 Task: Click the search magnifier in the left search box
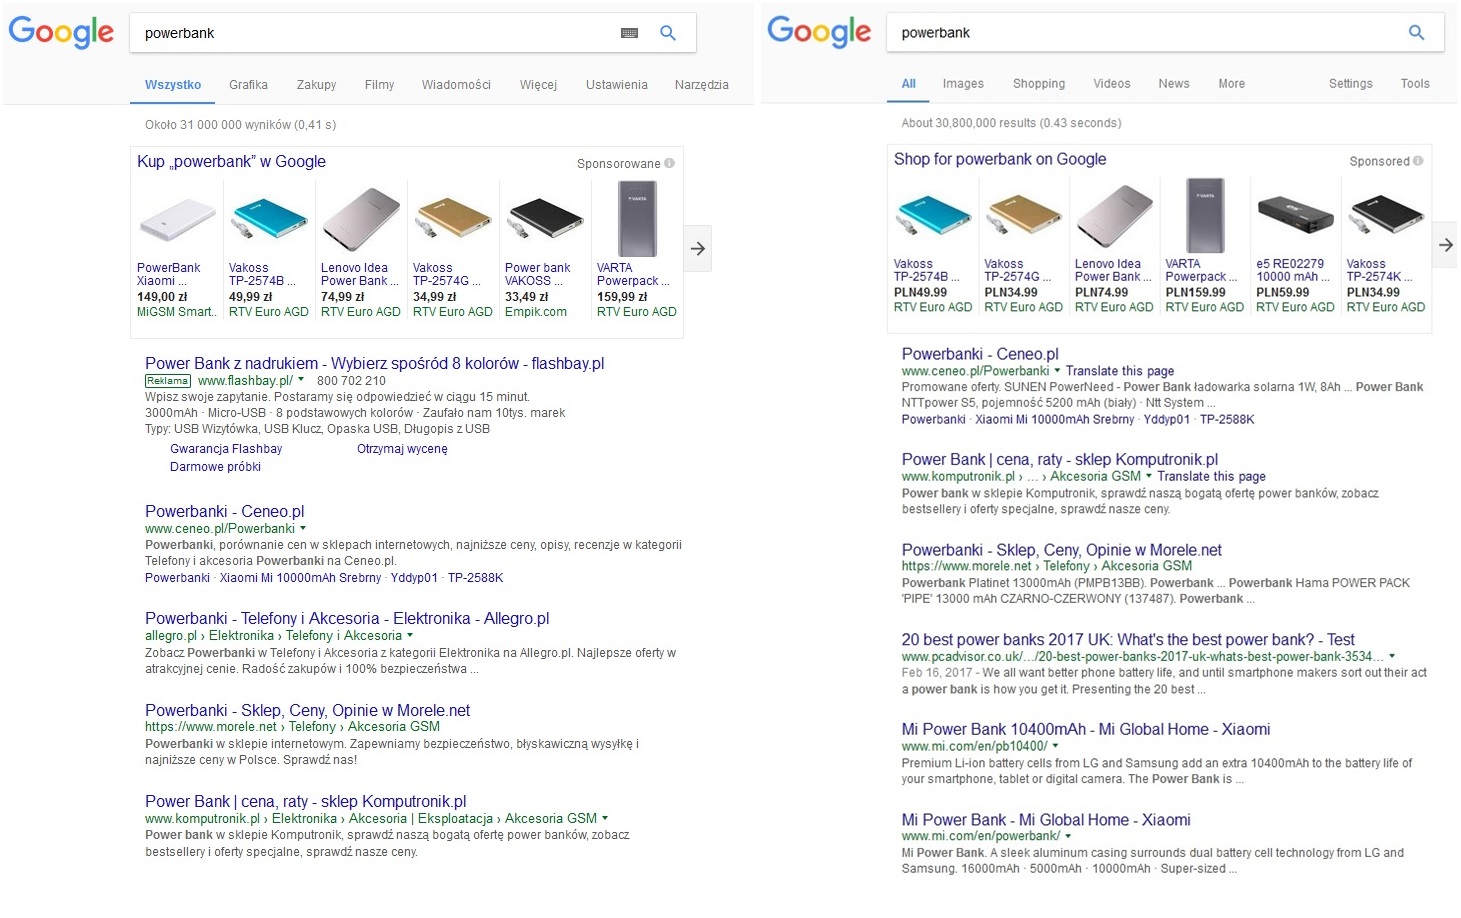click(668, 33)
